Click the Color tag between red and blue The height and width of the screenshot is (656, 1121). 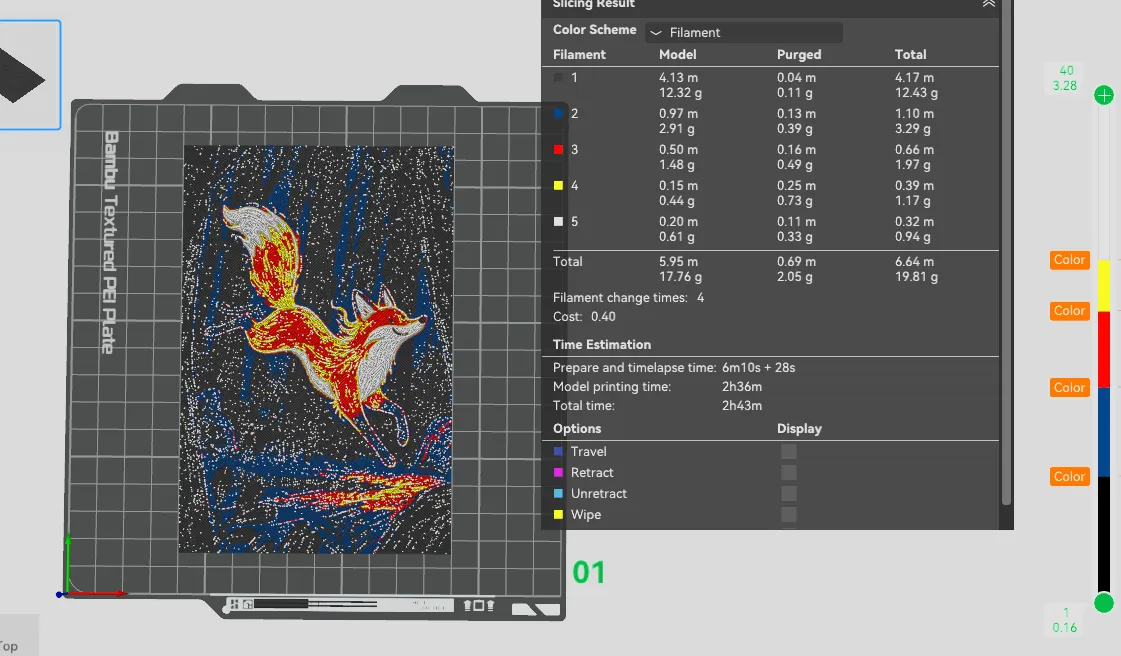tap(1070, 387)
